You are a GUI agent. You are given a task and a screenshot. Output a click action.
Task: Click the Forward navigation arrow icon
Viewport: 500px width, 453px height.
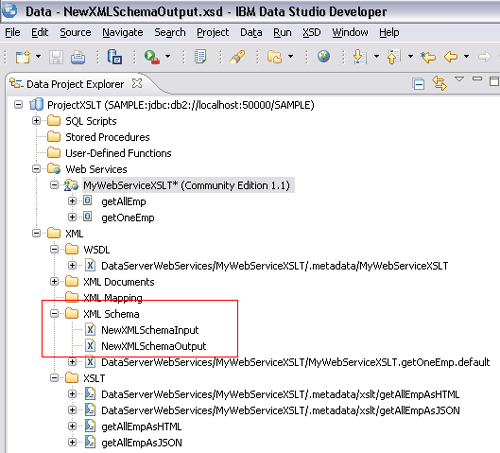(484, 57)
